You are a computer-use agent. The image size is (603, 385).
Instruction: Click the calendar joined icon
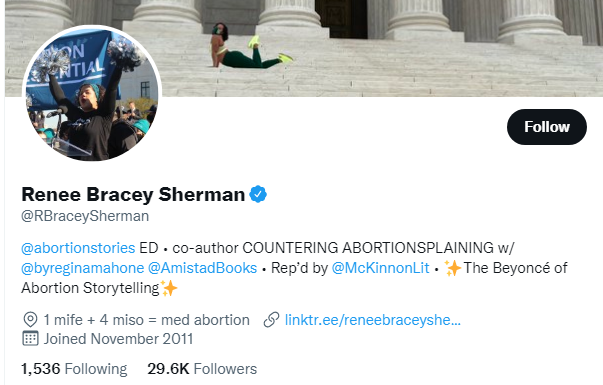[x=30, y=338]
